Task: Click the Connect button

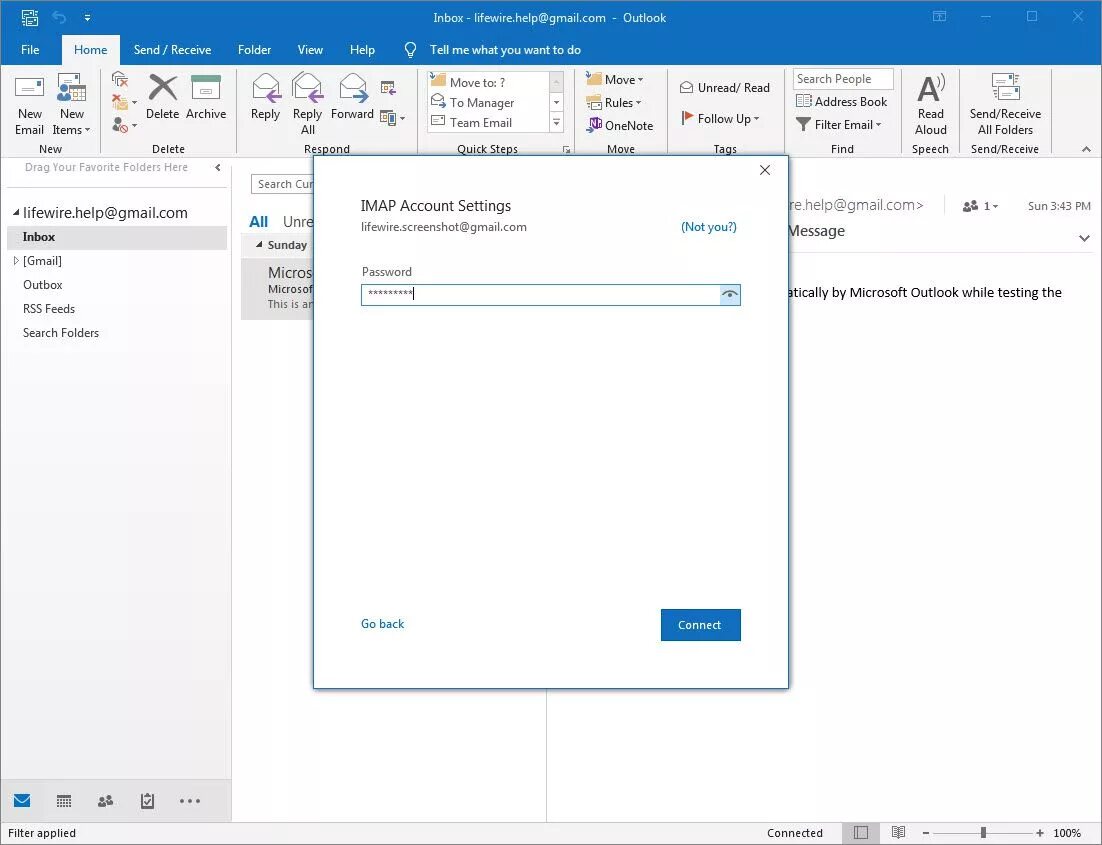Action: click(700, 625)
